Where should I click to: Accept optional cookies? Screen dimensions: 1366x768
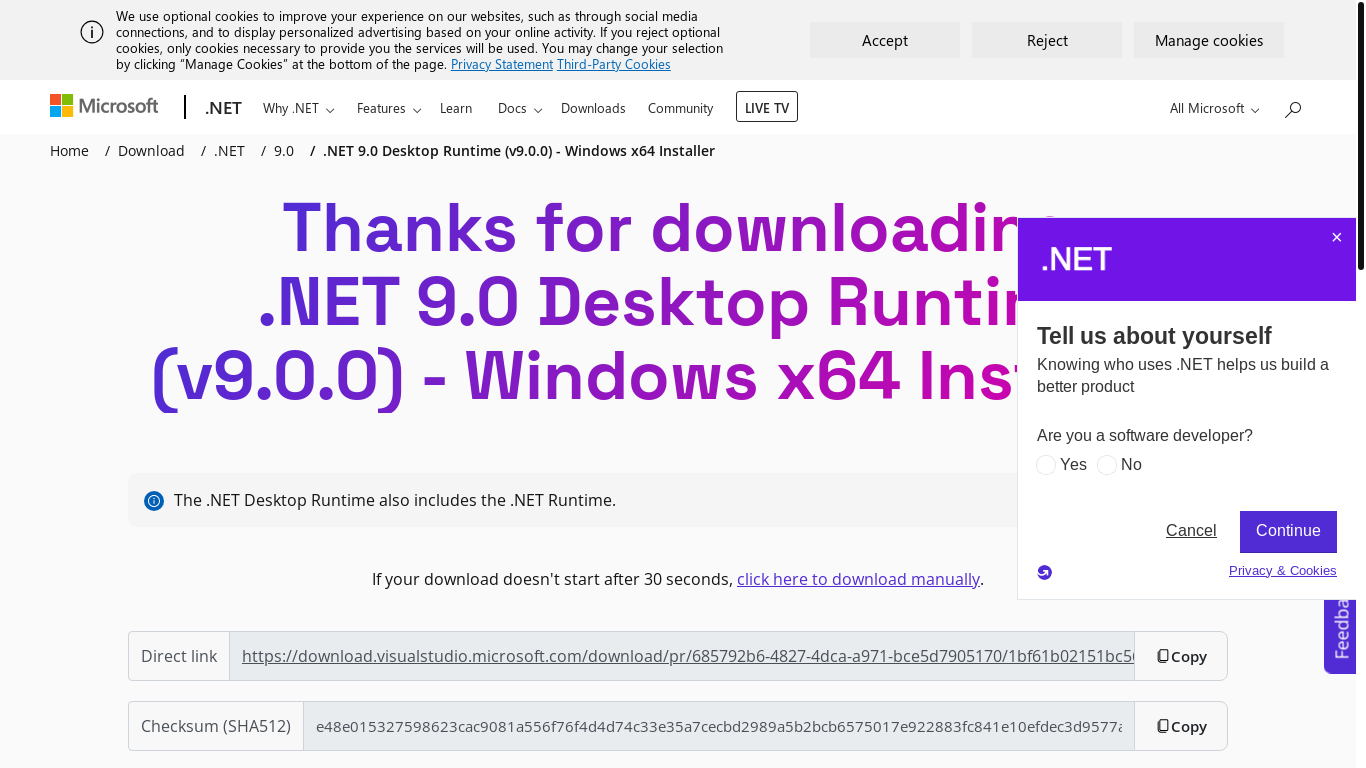point(884,40)
